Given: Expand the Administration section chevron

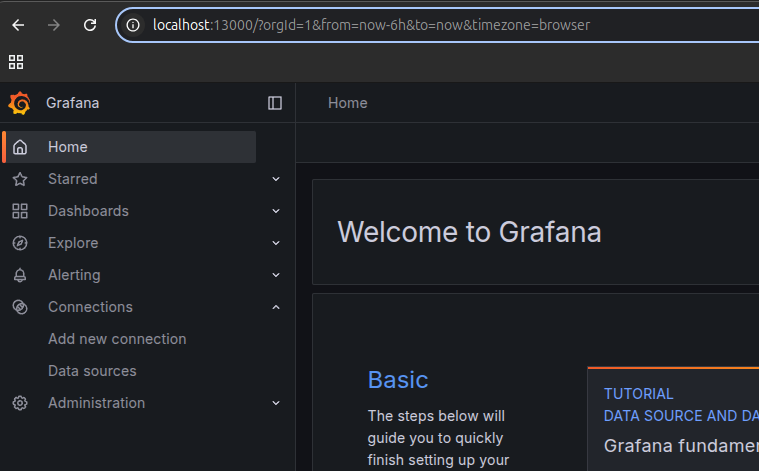Looking at the screenshot, I should [x=276, y=403].
